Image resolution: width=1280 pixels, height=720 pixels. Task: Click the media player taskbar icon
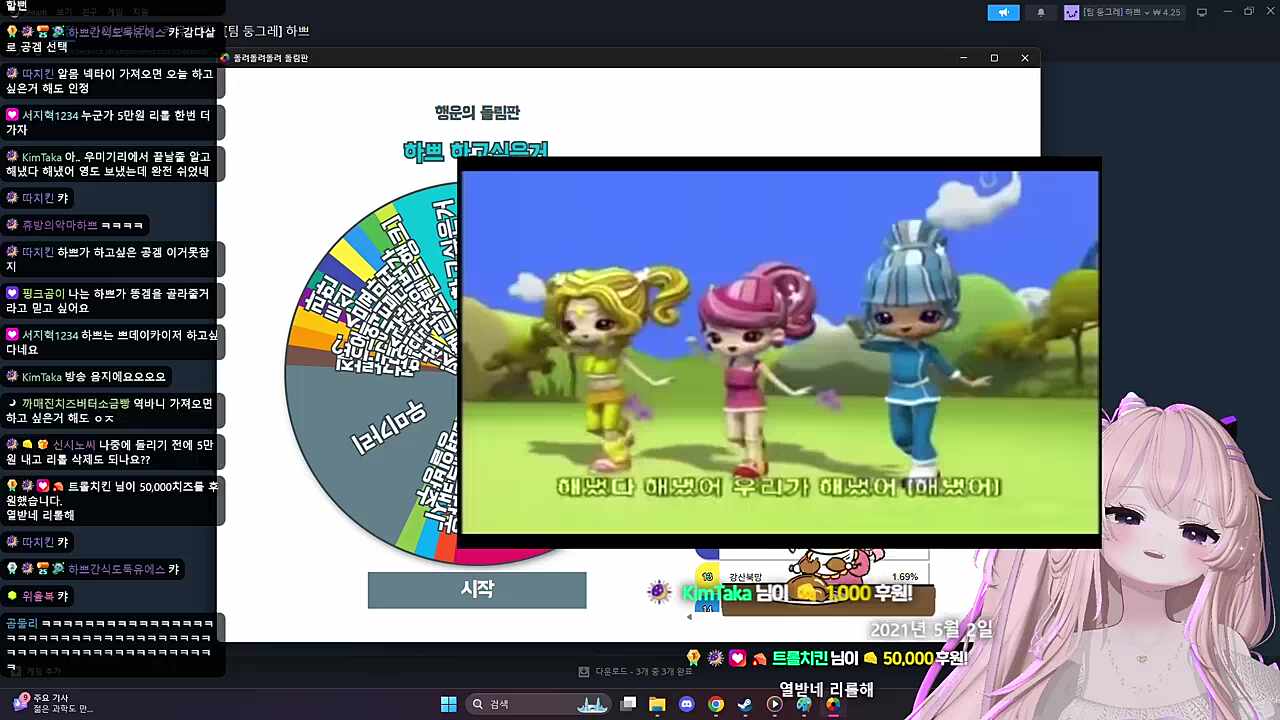click(x=774, y=704)
